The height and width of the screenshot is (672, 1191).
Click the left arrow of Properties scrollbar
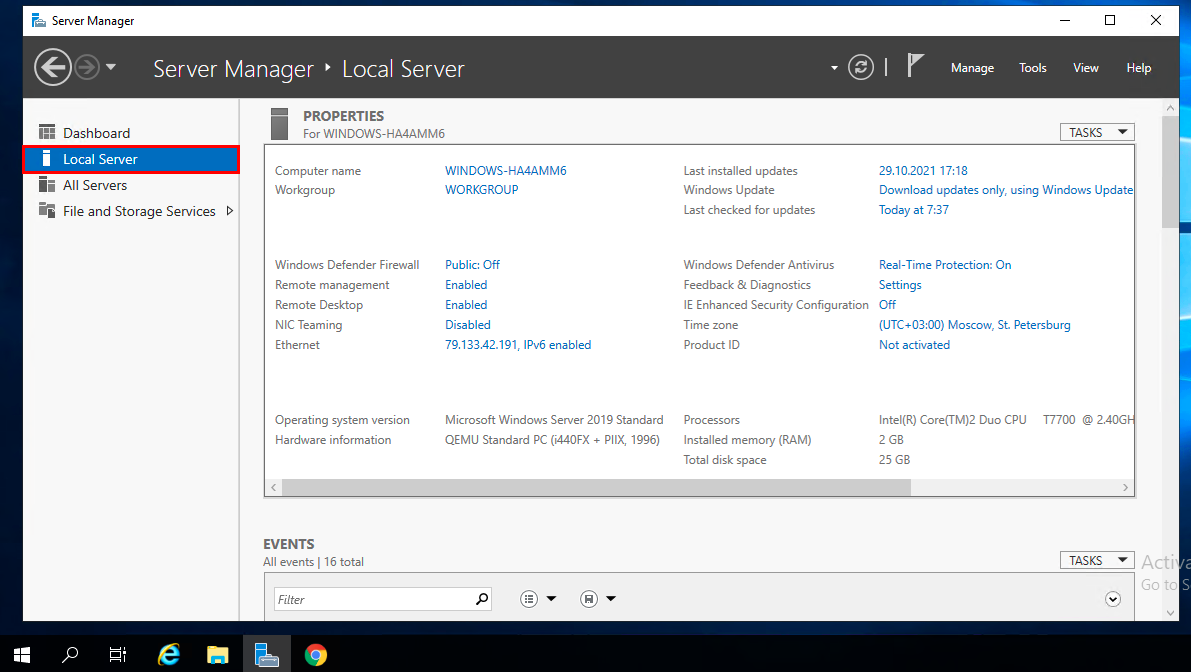[x=273, y=487]
